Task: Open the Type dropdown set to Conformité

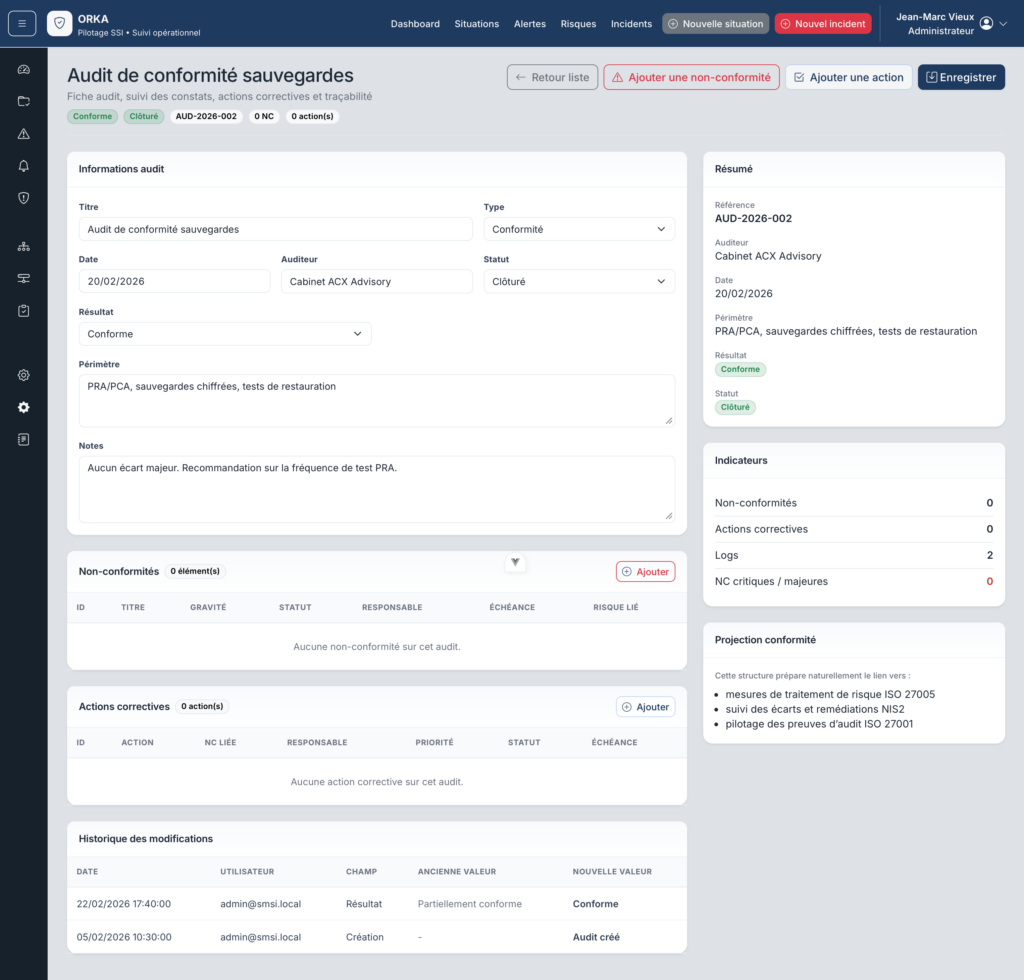Action: coord(579,229)
